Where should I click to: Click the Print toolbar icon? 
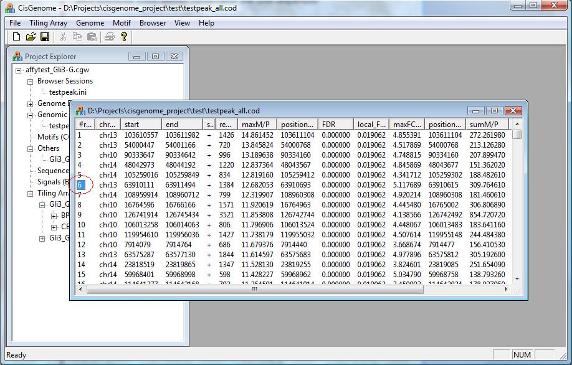pyautogui.click(x=110, y=36)
